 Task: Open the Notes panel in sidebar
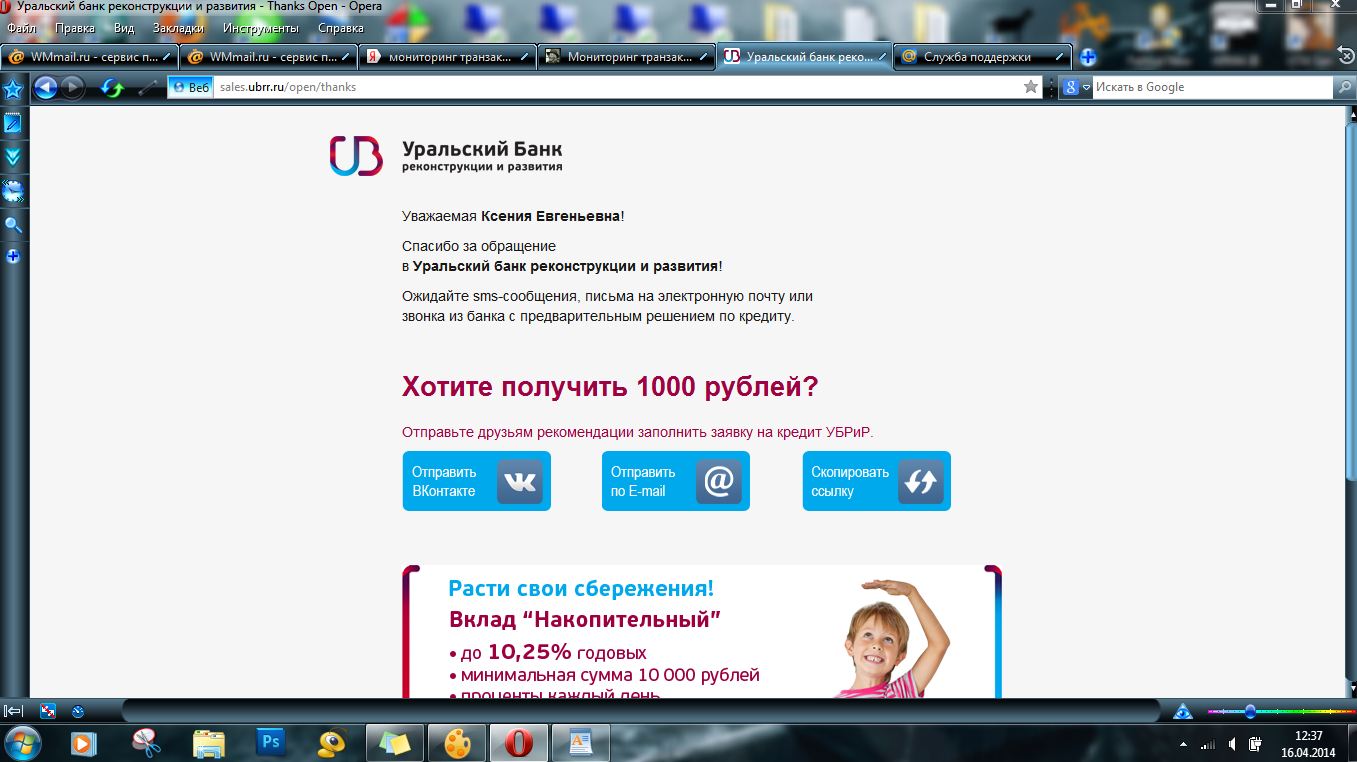point(13,123)
